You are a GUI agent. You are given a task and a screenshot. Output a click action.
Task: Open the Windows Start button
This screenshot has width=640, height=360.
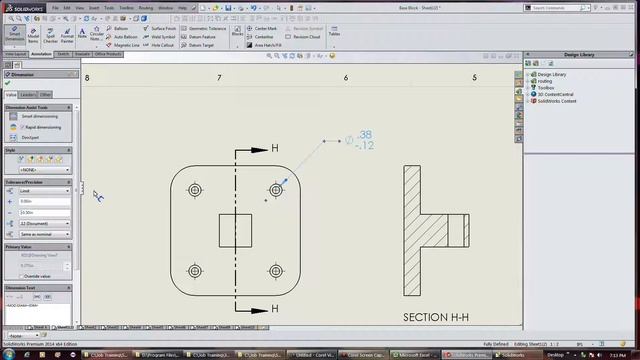[x=9, y=355]
